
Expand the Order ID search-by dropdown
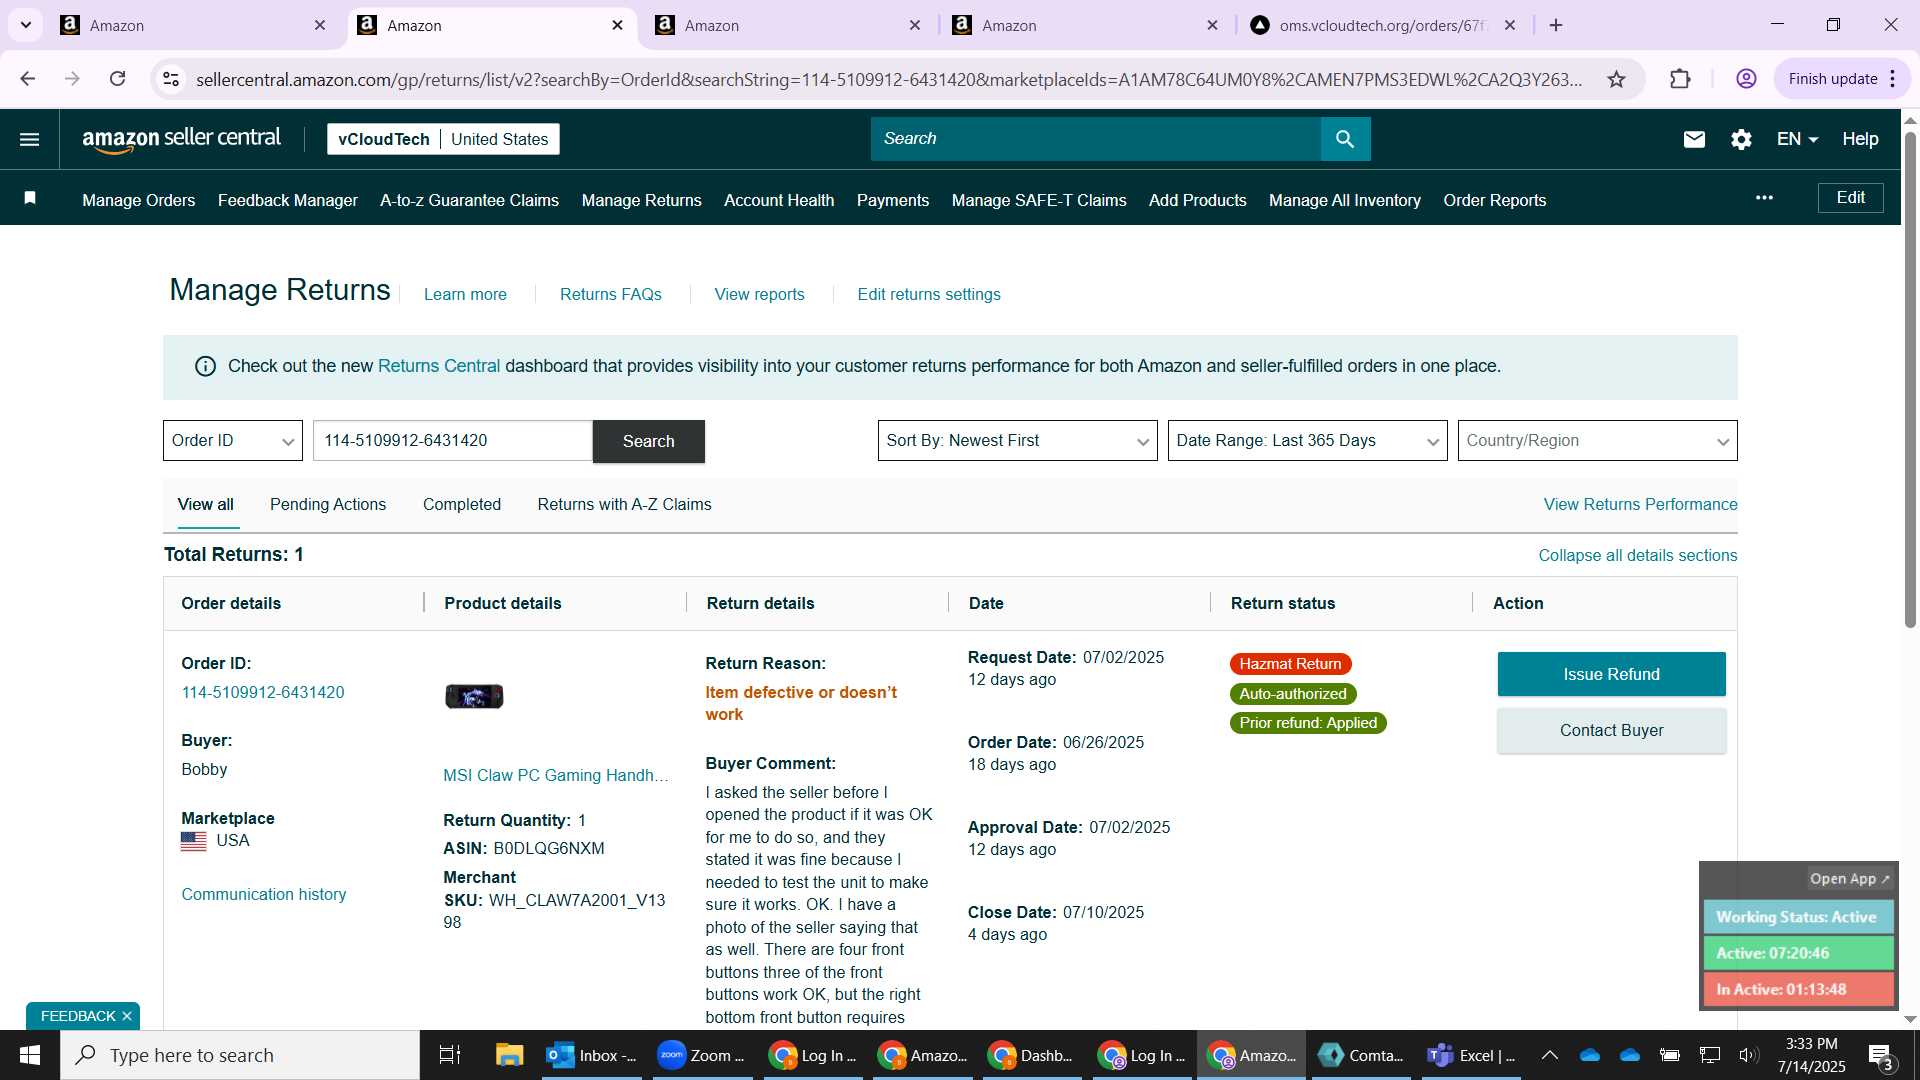pos(233,441)
